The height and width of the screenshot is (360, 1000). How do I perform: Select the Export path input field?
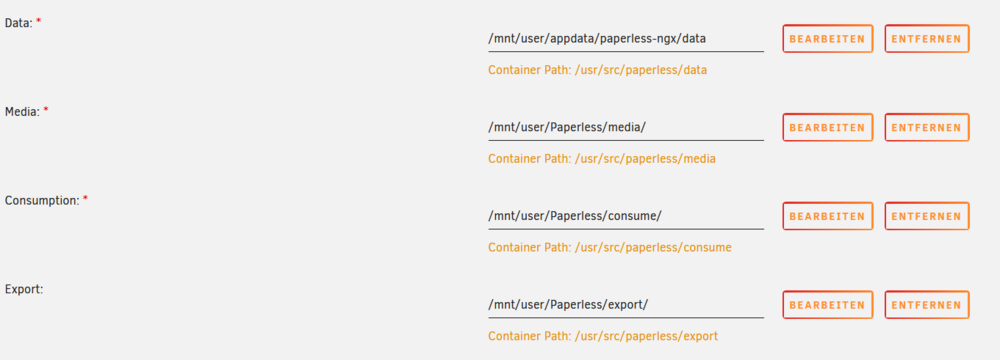click(626, 305)
